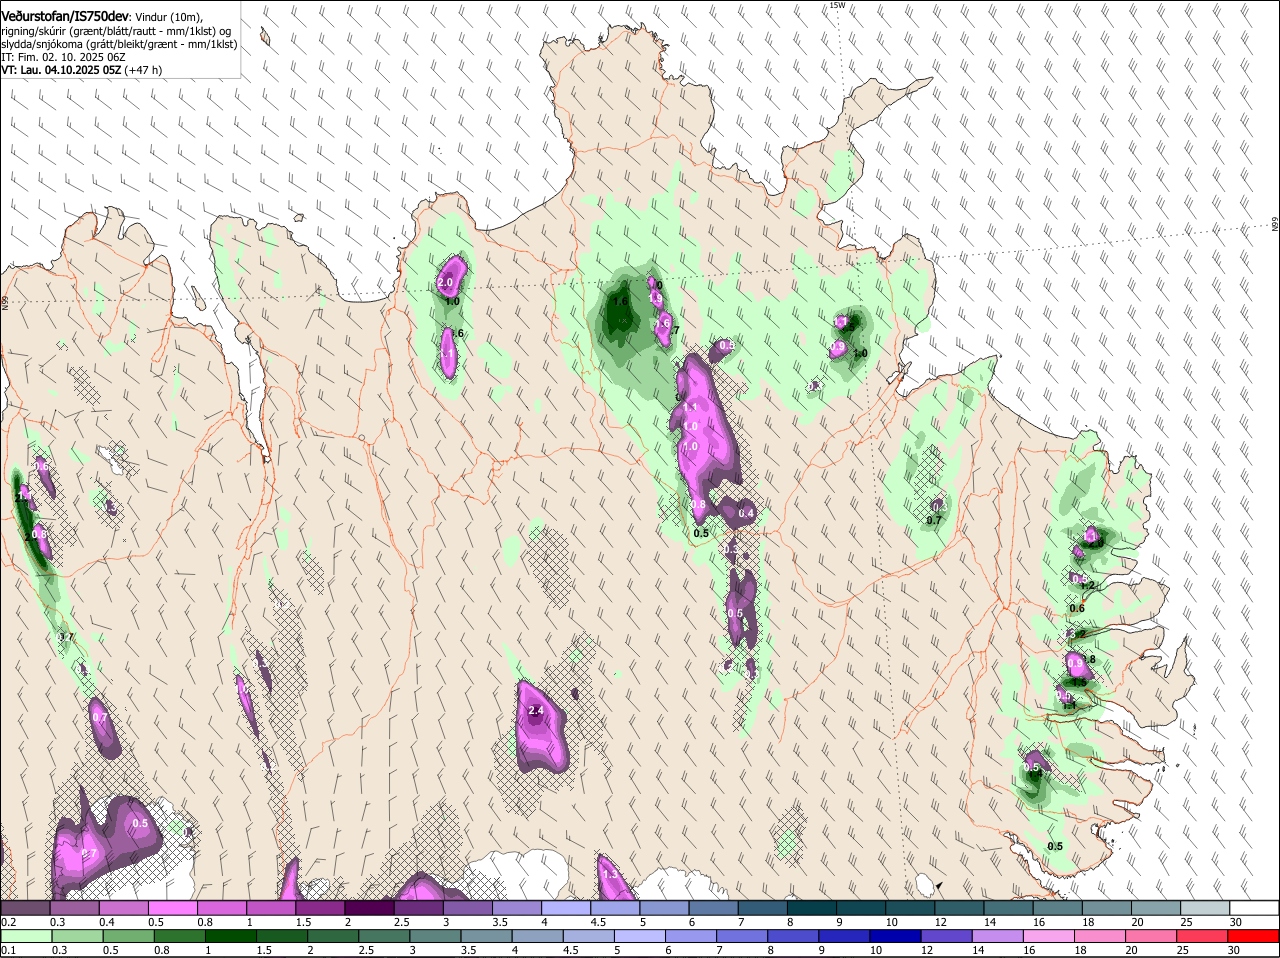Viewport: 1280px width, 958px height.
Task: Pick the palest green rain swatch starting at 0.1
Action: pos(25,936)
